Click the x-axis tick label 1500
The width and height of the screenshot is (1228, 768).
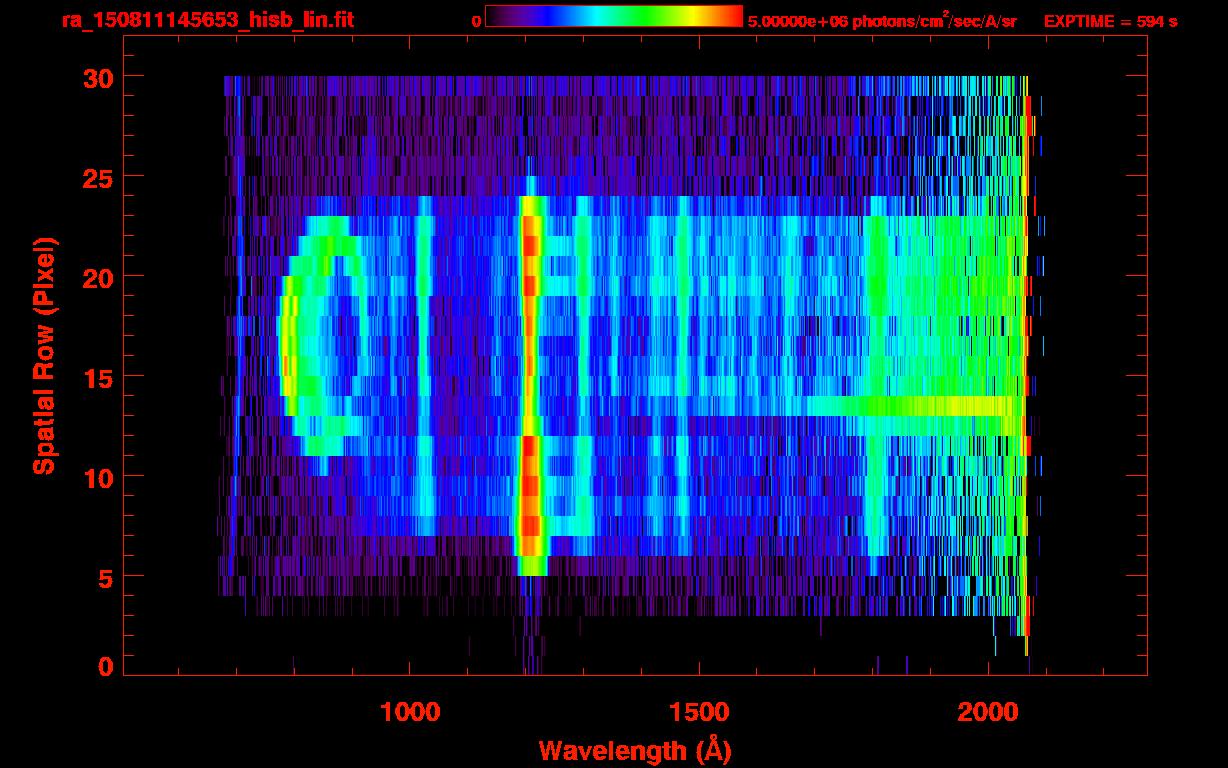698,712
